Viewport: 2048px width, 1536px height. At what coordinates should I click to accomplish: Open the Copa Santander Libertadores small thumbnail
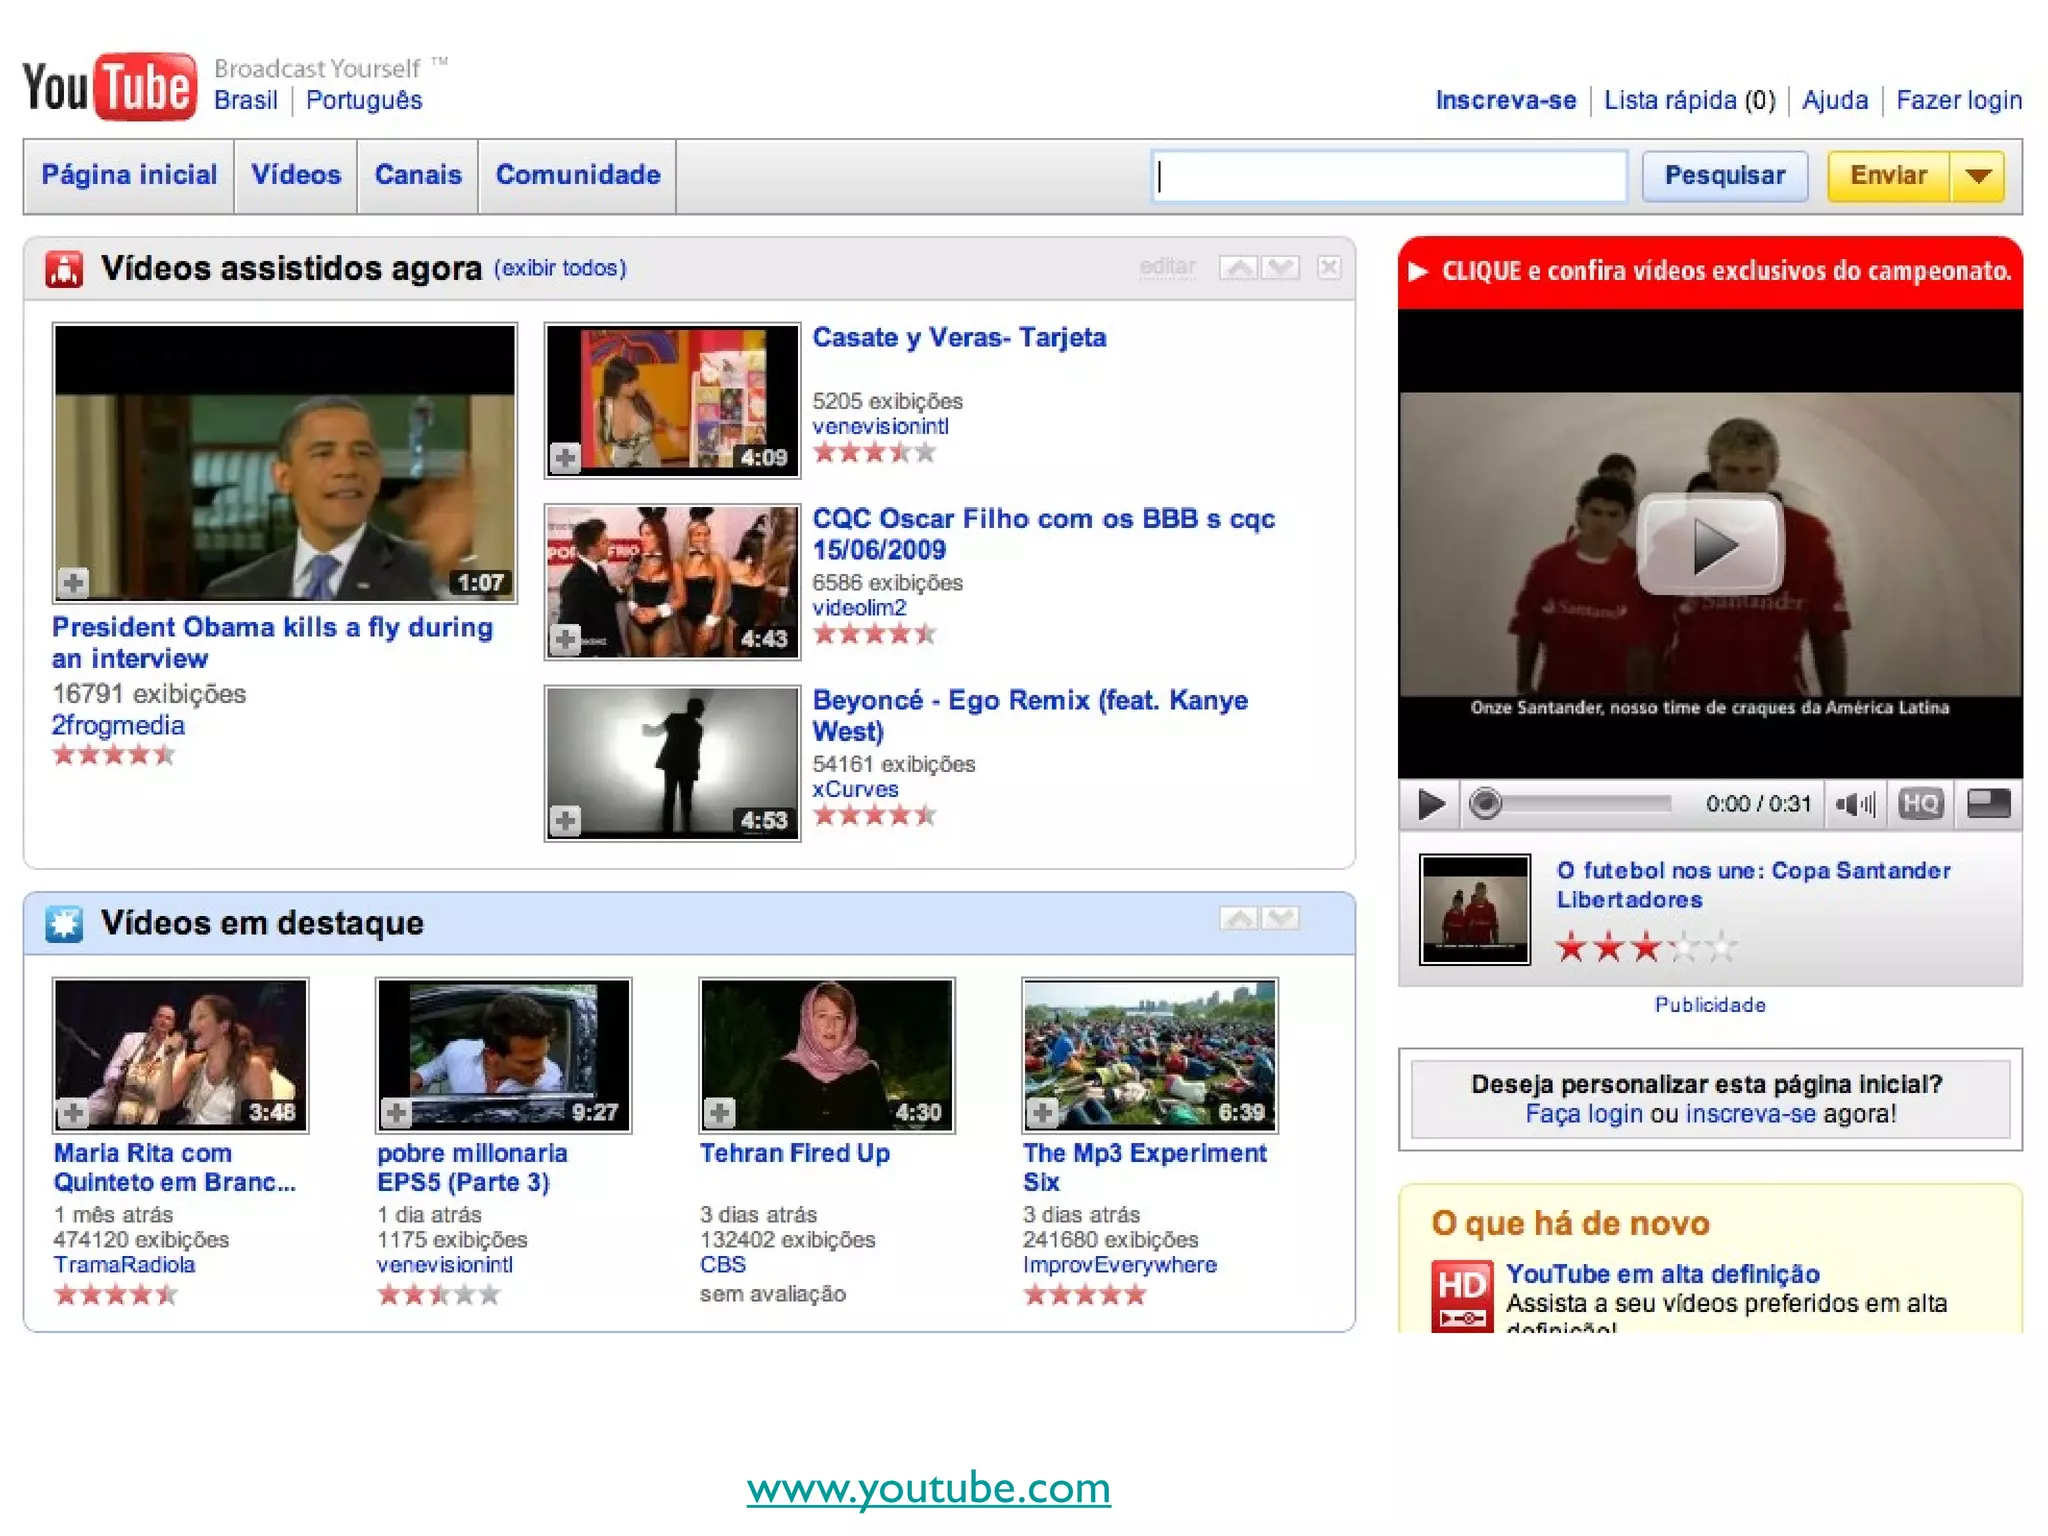pyautogui.click(x=1475, y=909)
